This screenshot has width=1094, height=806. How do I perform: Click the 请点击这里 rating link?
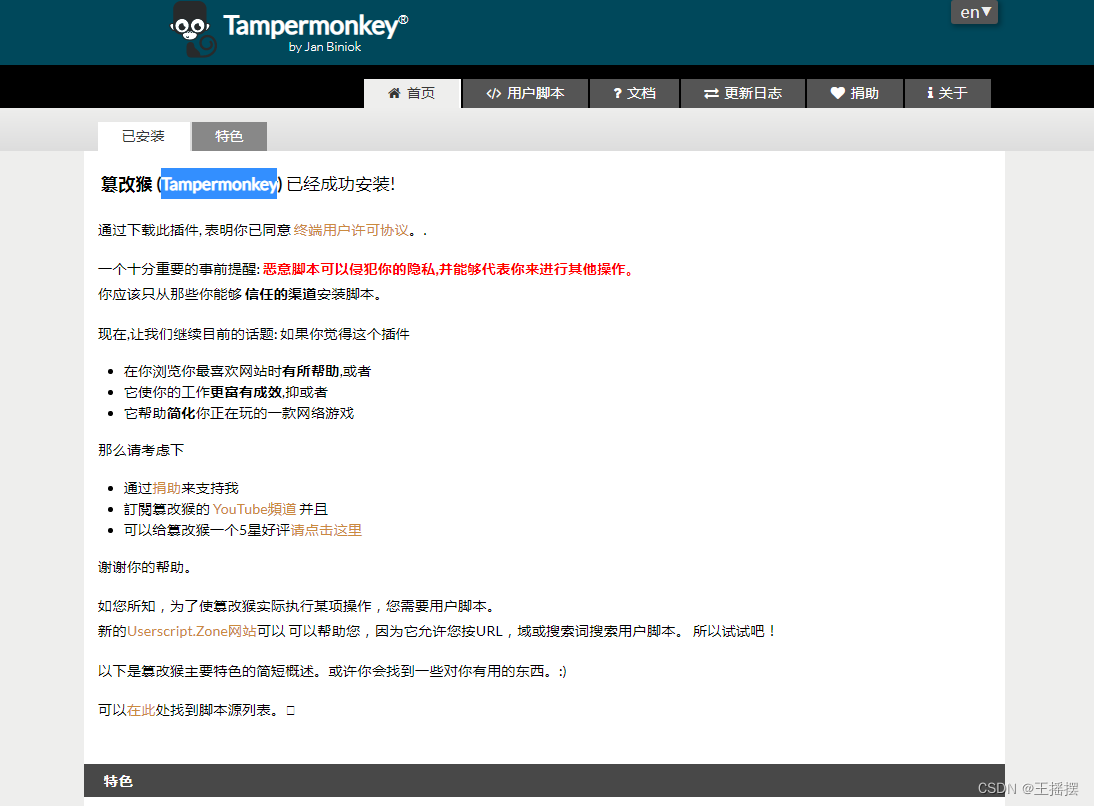[326, 530]
